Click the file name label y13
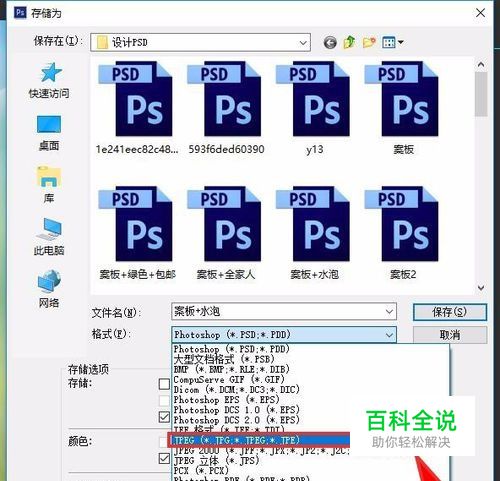This screenshot has height=481, width=500. [x=315, y=149]
